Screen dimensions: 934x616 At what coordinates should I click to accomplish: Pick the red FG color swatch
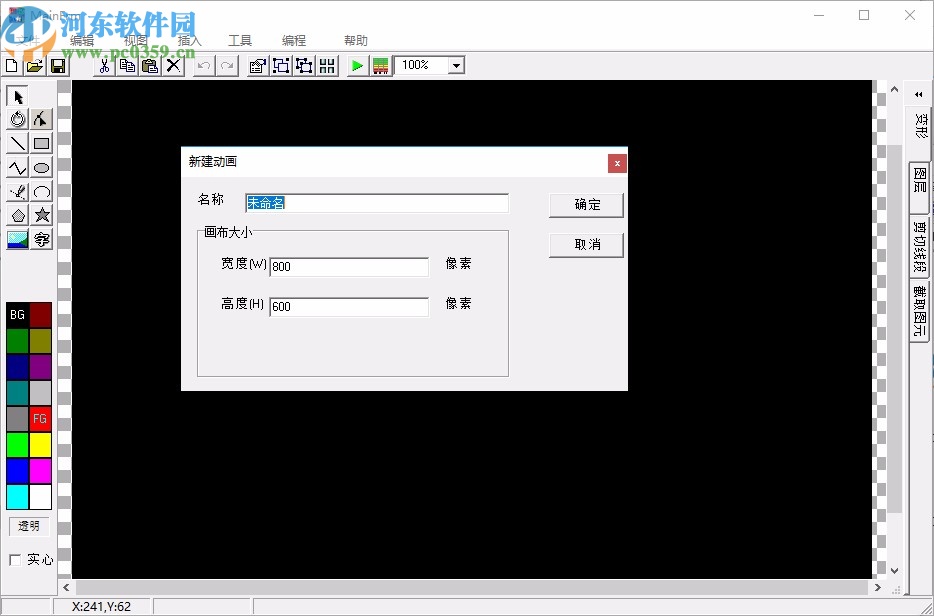coord(40,418)
